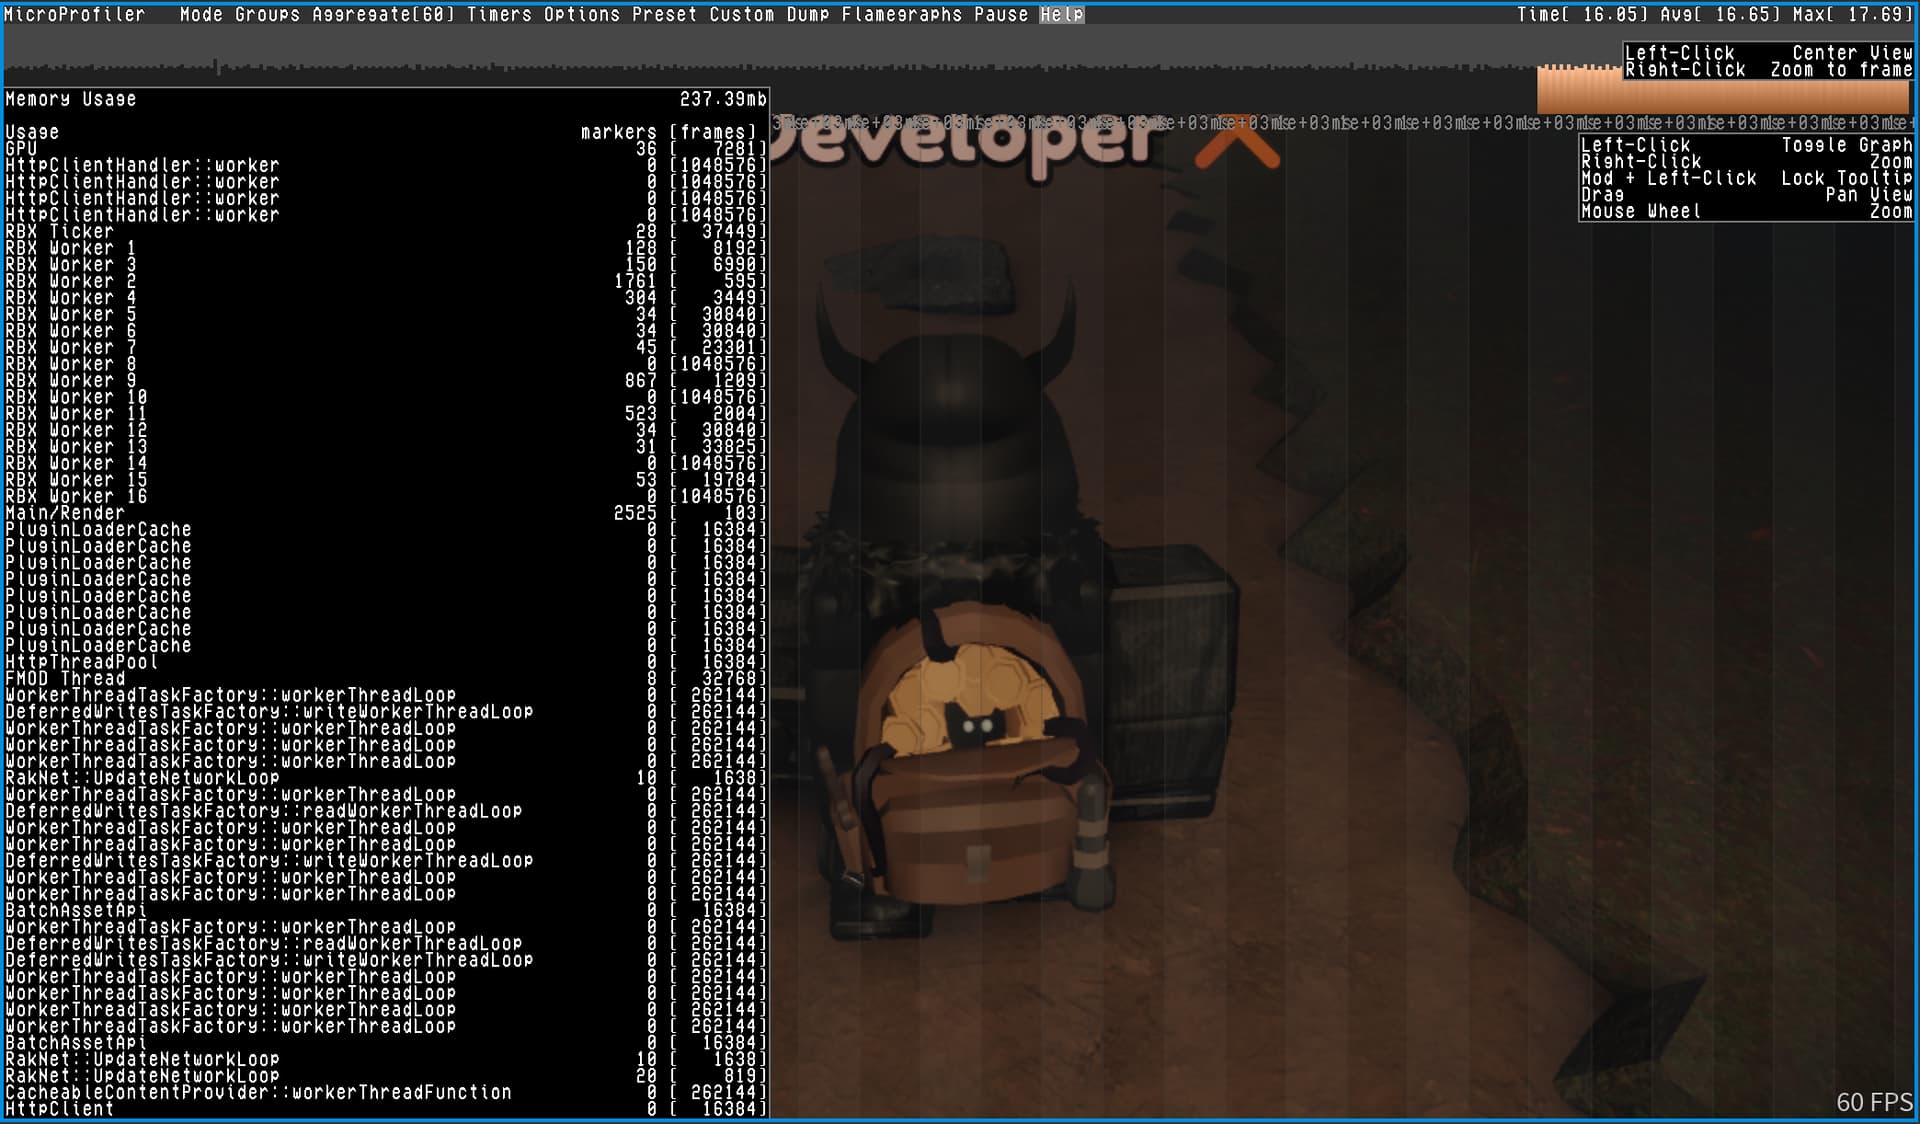Click the highlighted Help menu item
Image resolution: width=1920 pixels, height=1124 pixels.
point(1061,14)
